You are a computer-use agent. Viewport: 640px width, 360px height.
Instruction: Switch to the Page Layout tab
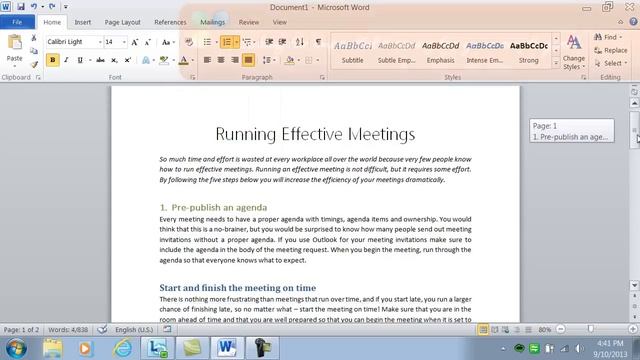(x=122, y=22)
